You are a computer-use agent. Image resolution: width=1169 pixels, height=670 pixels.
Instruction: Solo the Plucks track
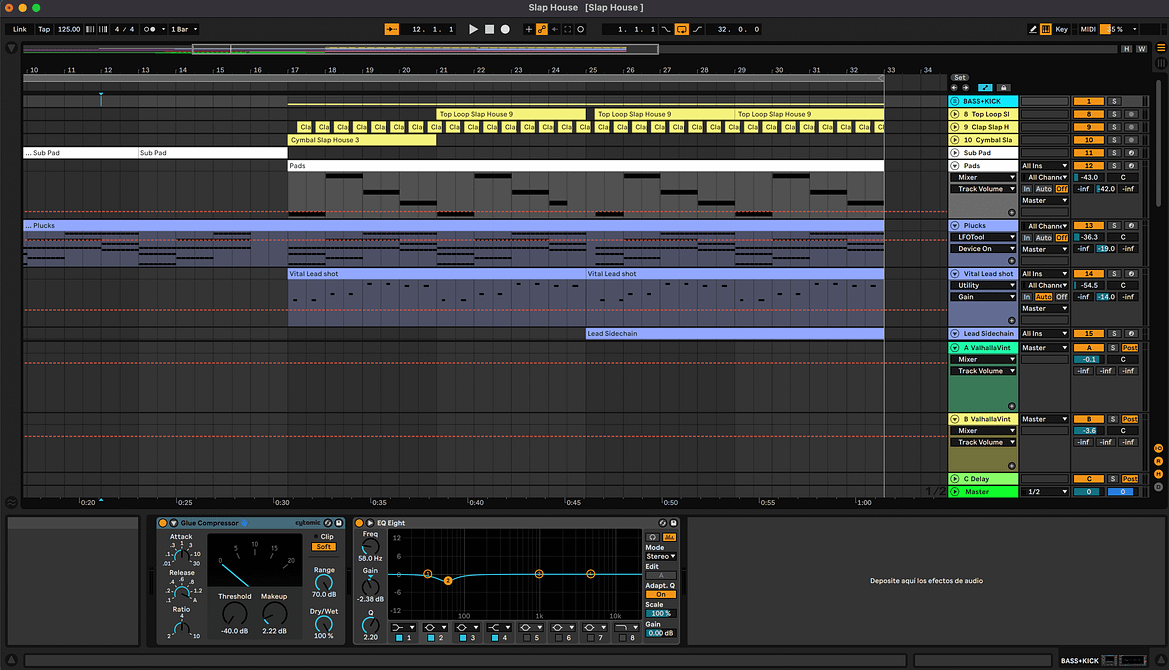[1114, 226]
